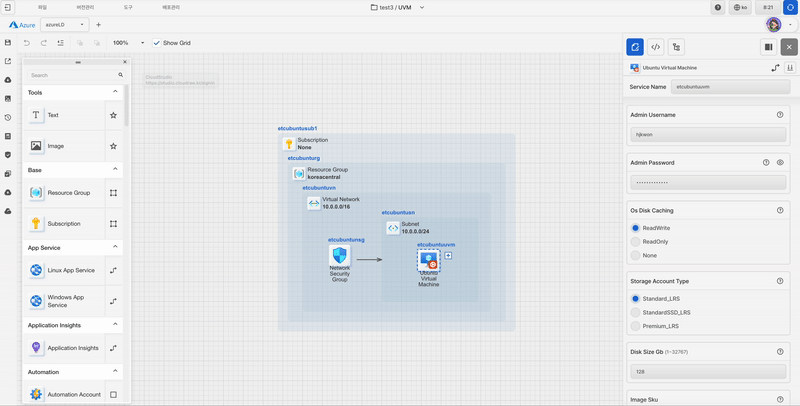
Task: Open the user account dropdown arrow
Action: (x=790, y=24)
